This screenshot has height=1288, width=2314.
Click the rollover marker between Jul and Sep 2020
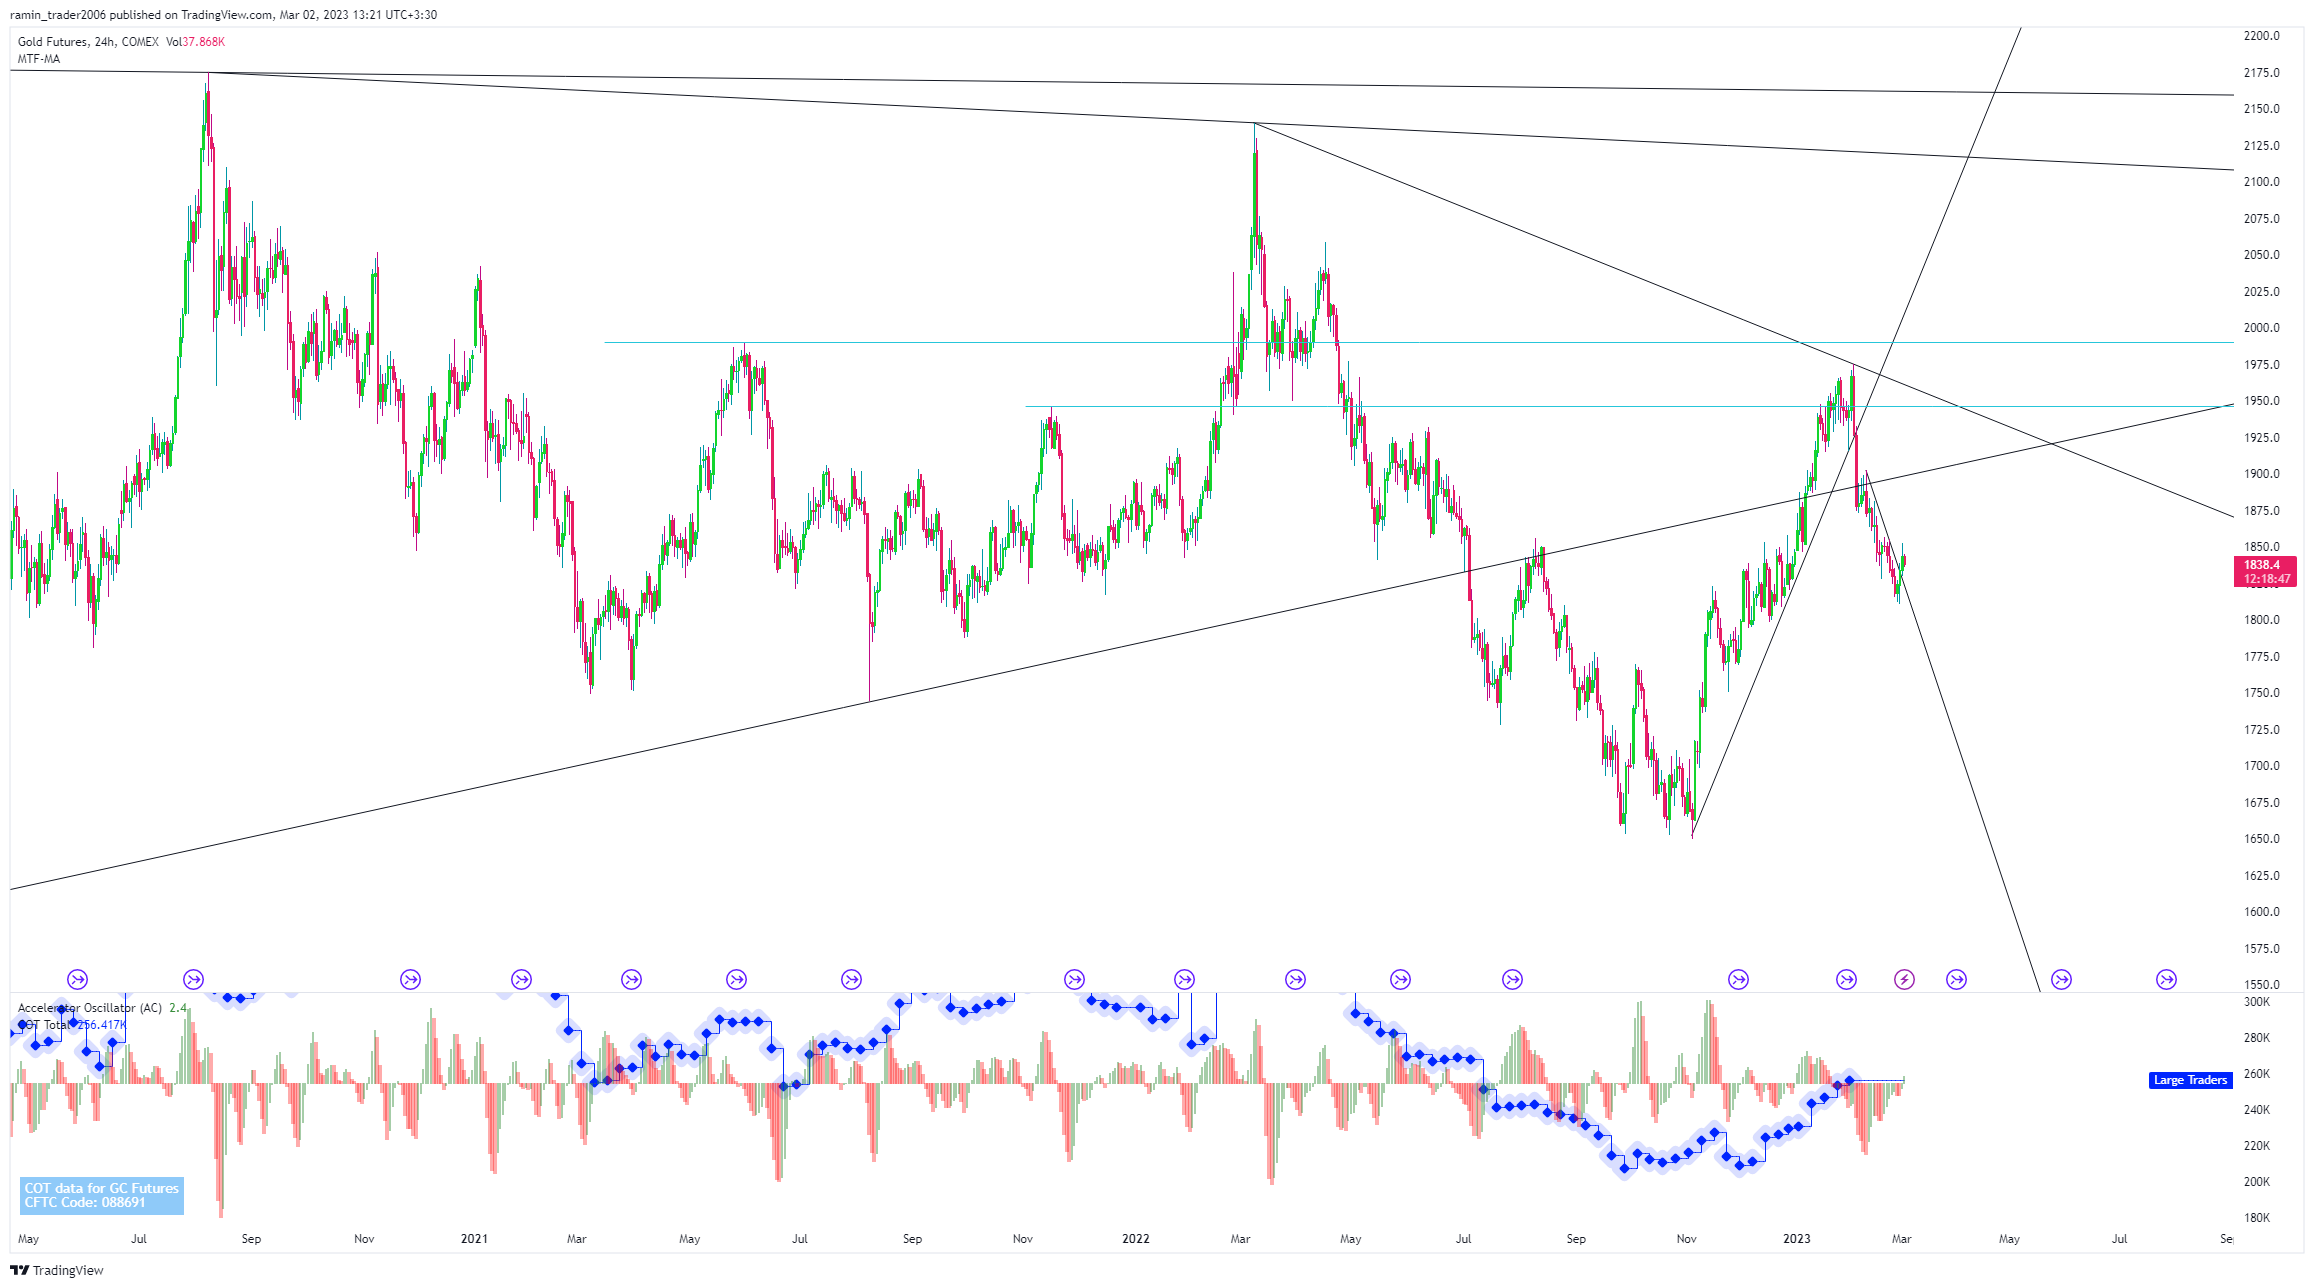(x=193, y=979)
